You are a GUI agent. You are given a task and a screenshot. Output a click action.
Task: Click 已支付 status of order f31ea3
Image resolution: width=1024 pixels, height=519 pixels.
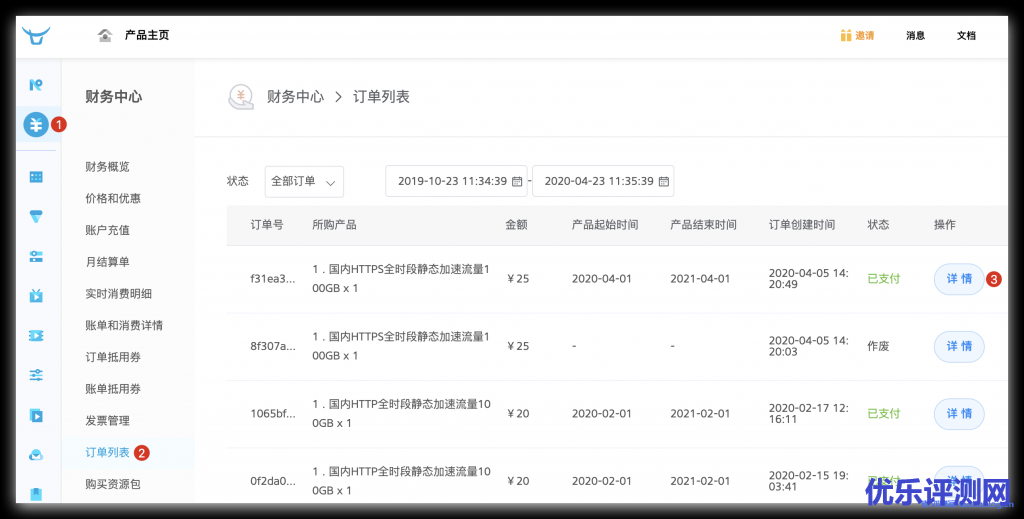[884, 279]
